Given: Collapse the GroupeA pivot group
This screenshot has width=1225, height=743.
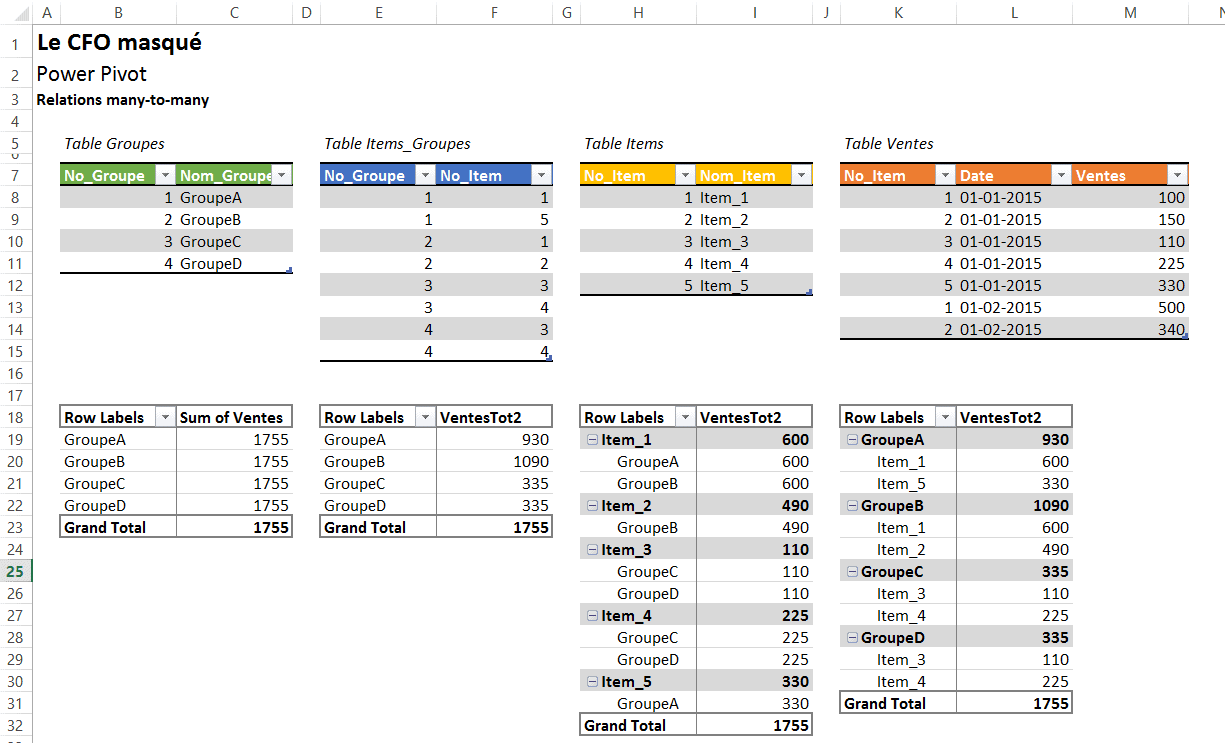Looking at the screenshot, I should tap(852, 440).
